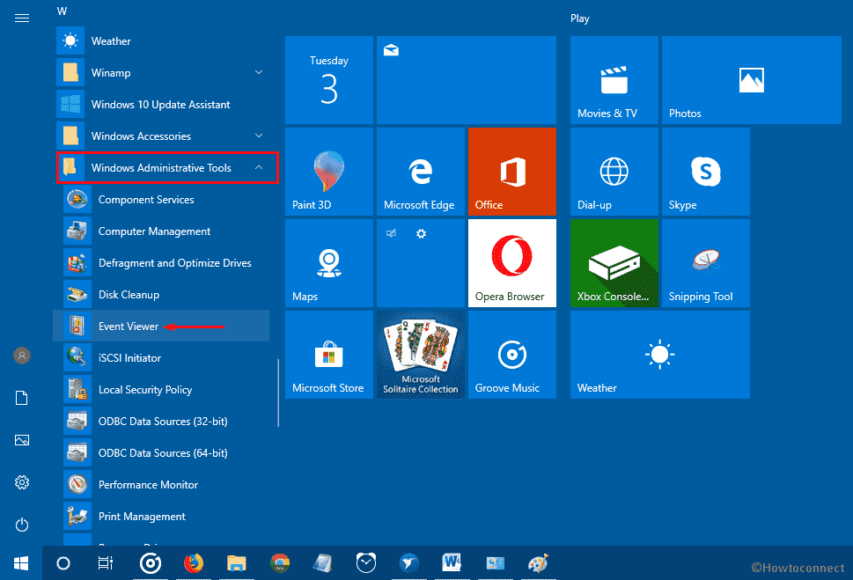Click the Power button in Start sidebar
This screenshot has width=853, height=580.
point(22,525)
